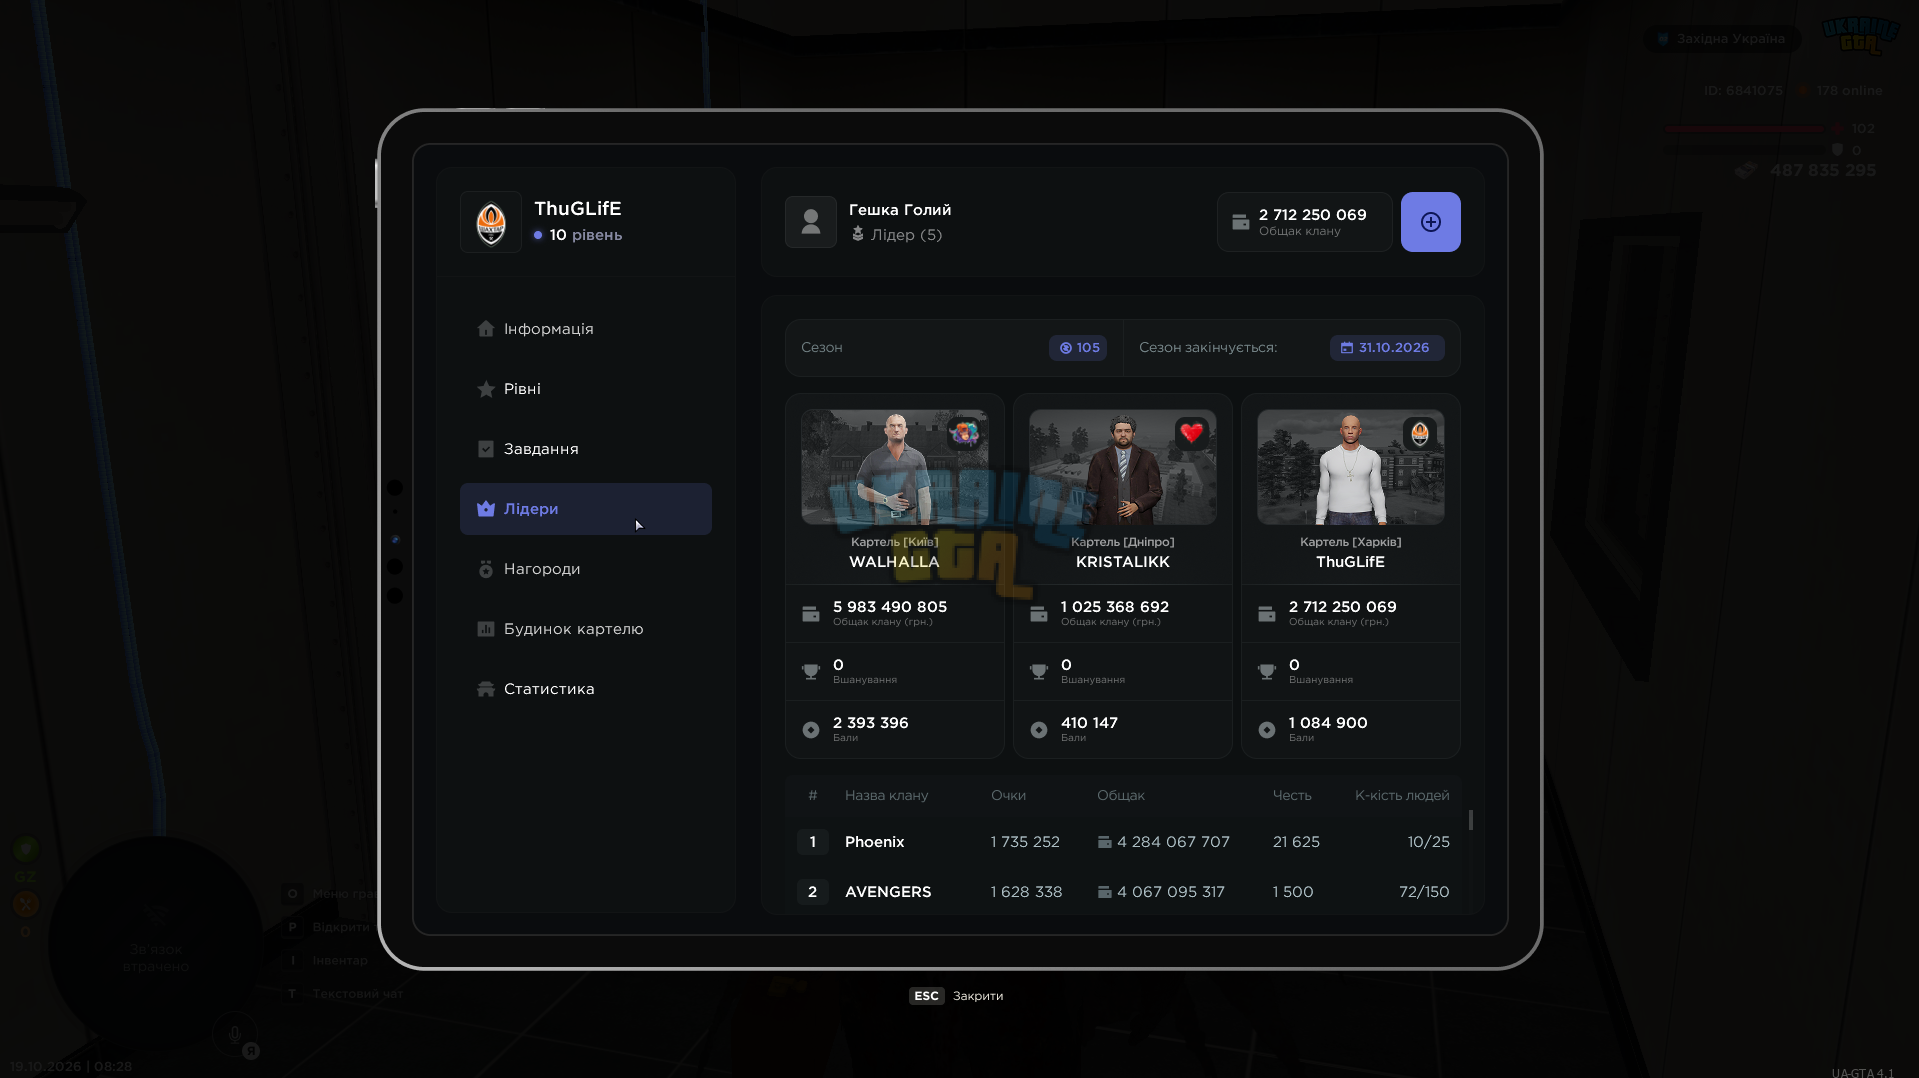Click Phoenix общак value 4 284 067 707

point(1163,842)
